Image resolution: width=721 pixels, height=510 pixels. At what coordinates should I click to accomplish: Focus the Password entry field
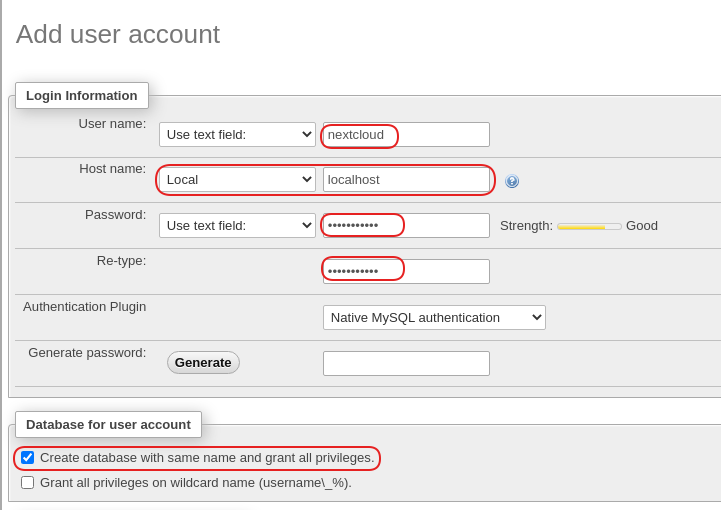(x=406, y=226)
